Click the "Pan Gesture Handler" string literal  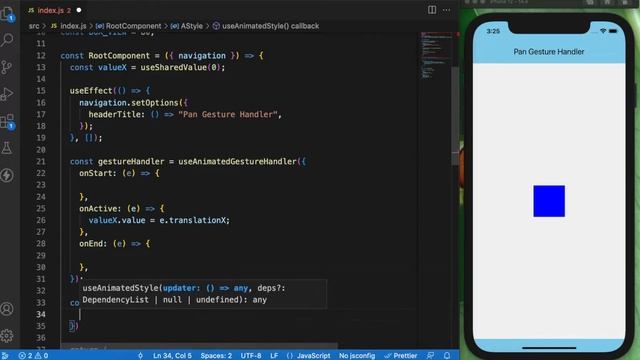(228, 114)
